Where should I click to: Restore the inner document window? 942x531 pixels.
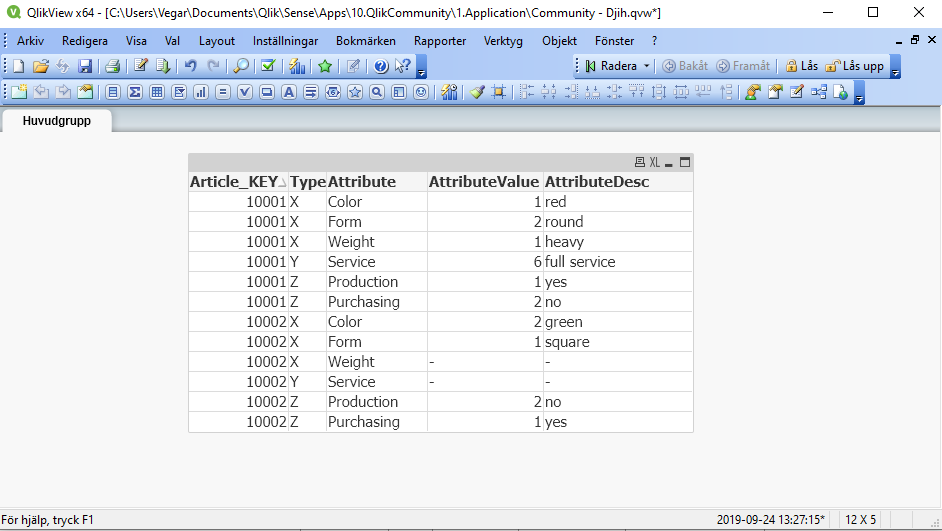click(915, 40)
